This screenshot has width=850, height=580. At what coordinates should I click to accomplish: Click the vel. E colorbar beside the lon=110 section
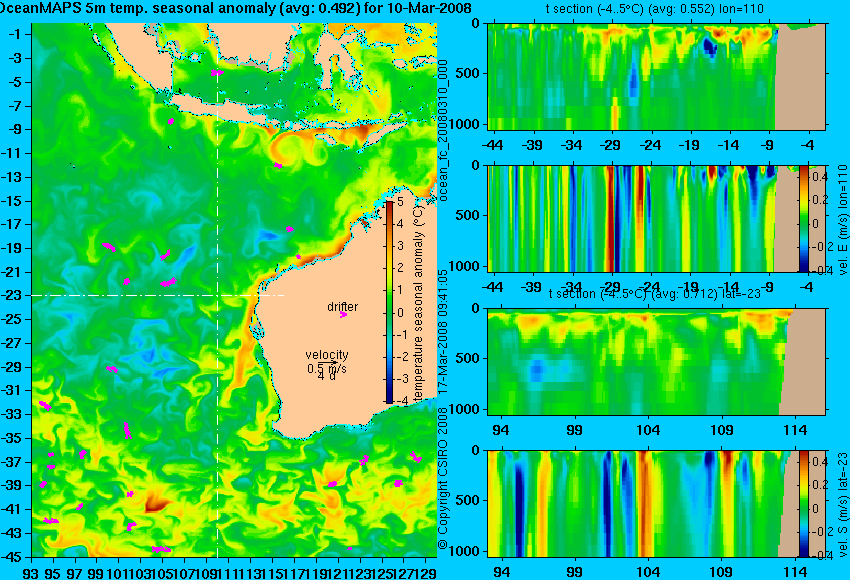pyautogui.click(x=803, y=218)
